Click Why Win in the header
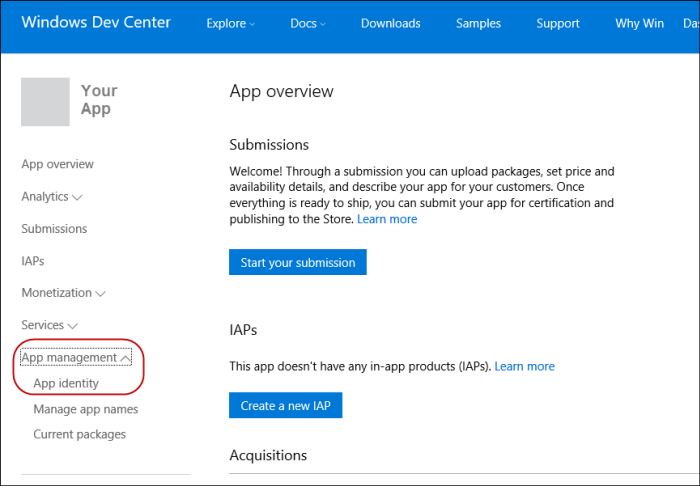The image size is (700, 486). 640,24
